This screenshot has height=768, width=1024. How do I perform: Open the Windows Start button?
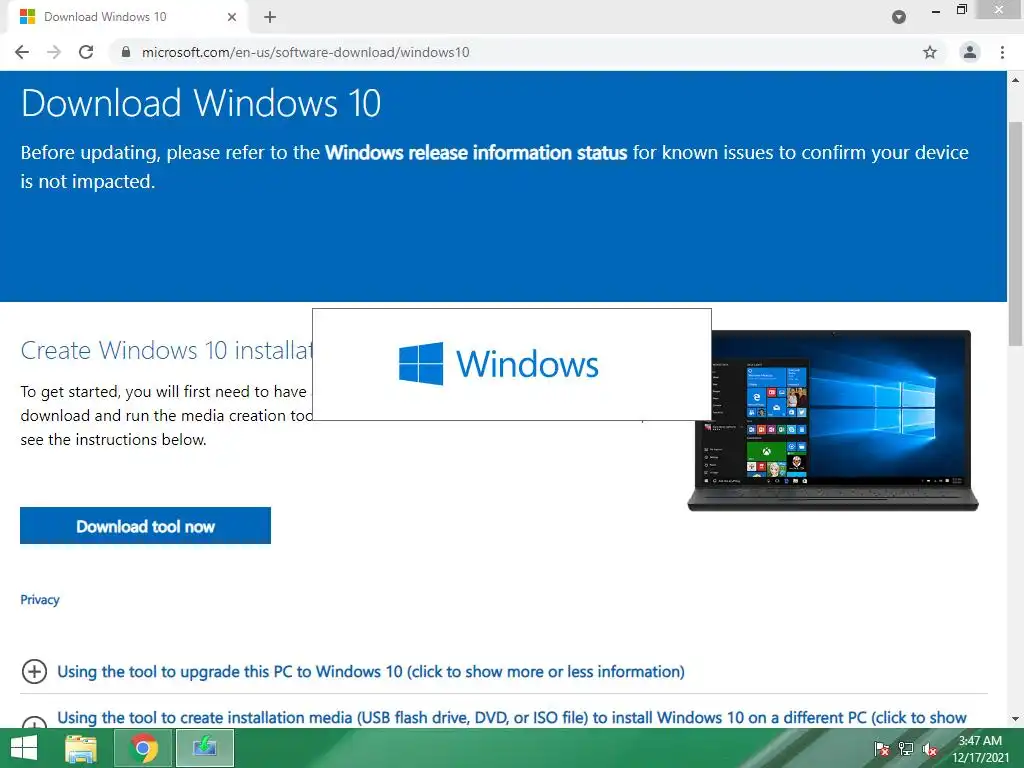pyautogui.click(x=24, y=748)
